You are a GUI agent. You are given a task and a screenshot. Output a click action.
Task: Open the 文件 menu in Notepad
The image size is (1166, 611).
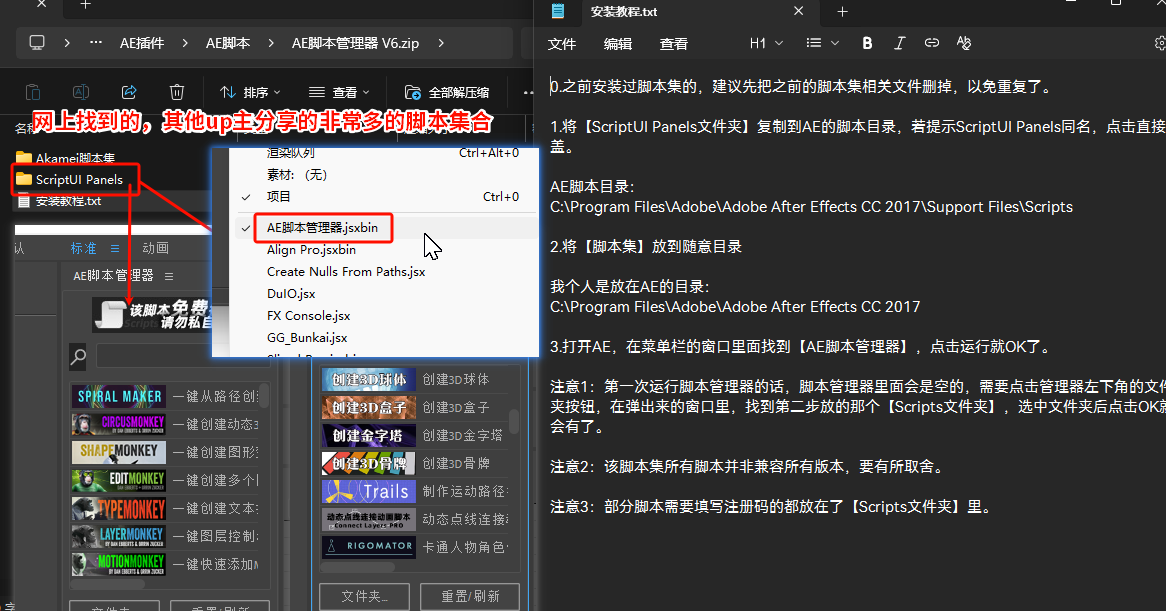(561, 44)
